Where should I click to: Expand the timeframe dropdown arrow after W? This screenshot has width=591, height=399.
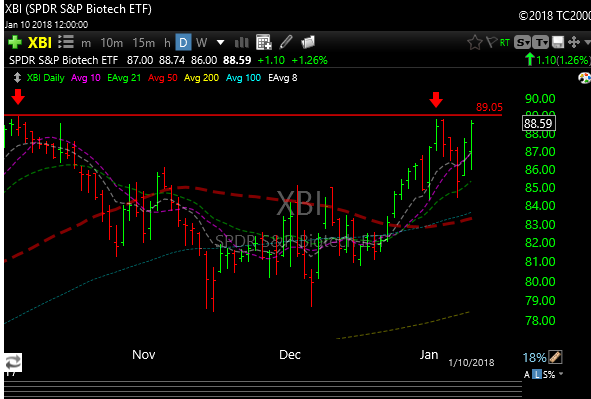220,43
